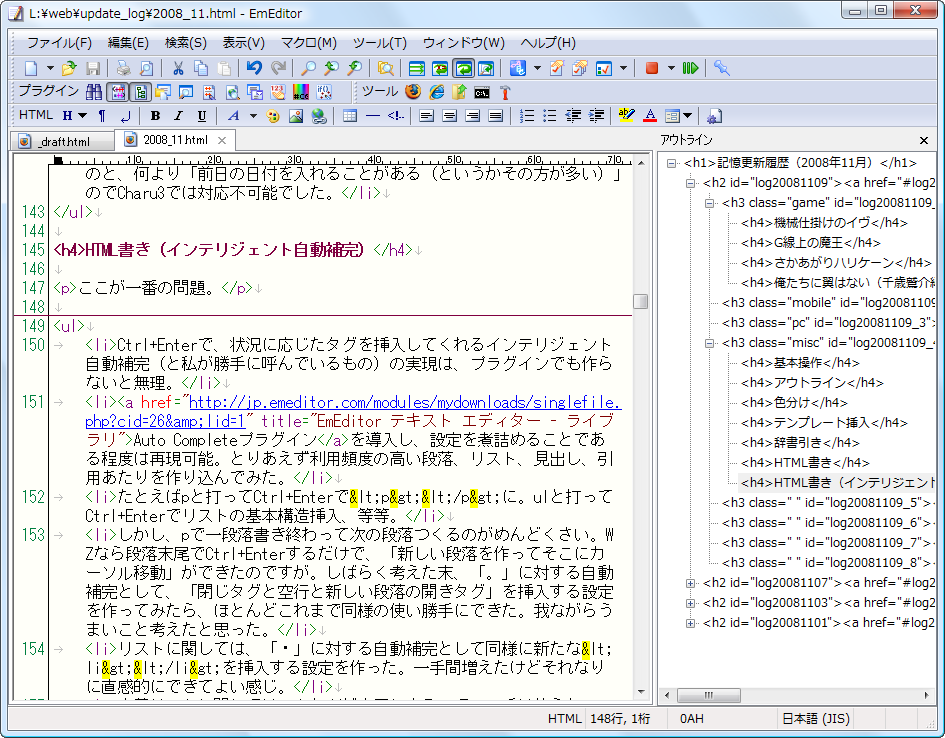945x738 pixels.
Task: Open the record macro dropdown arrow
Action: click(x=671, y=68)
